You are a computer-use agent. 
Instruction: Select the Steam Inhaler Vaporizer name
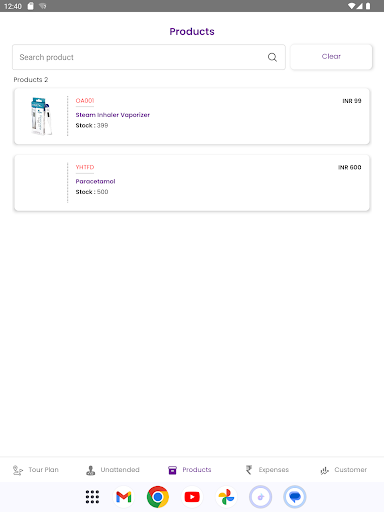112,115
